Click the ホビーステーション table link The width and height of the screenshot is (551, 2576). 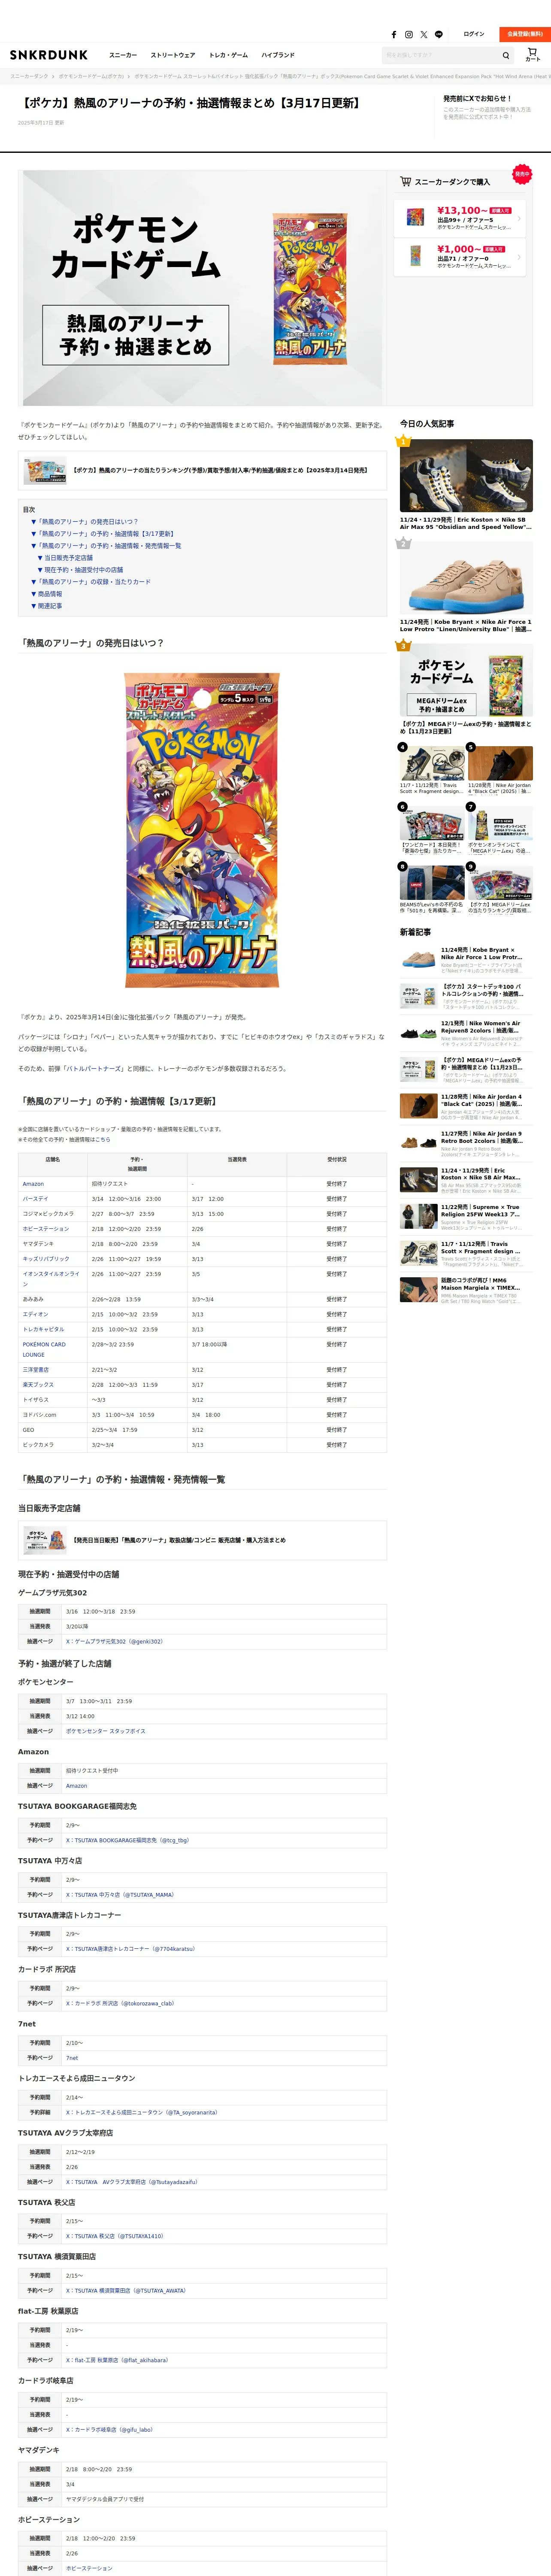tap(46, 1229)
